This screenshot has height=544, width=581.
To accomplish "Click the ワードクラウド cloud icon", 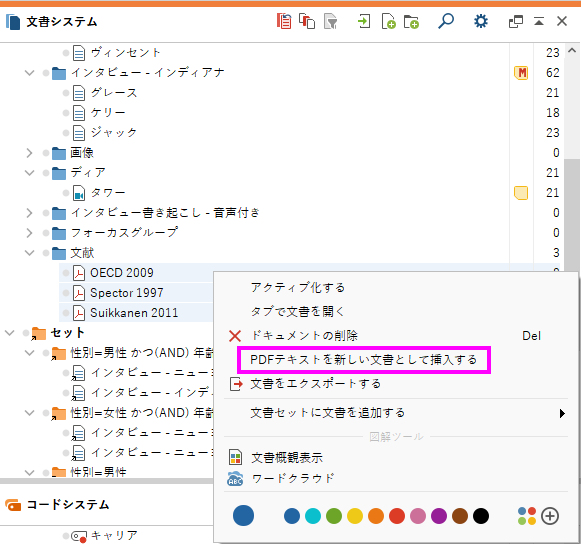I will (x=235, y=479).
